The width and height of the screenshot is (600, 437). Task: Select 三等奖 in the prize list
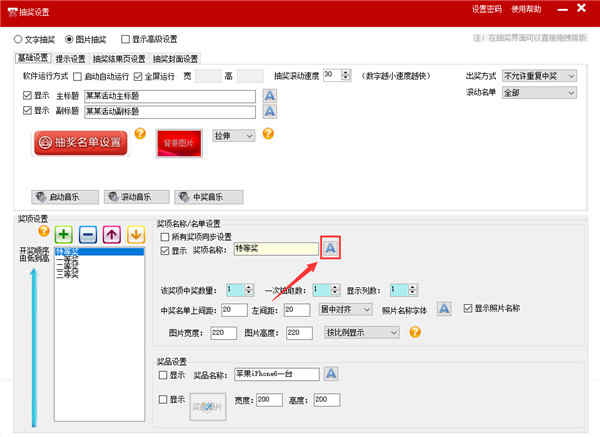coord(99,274)
